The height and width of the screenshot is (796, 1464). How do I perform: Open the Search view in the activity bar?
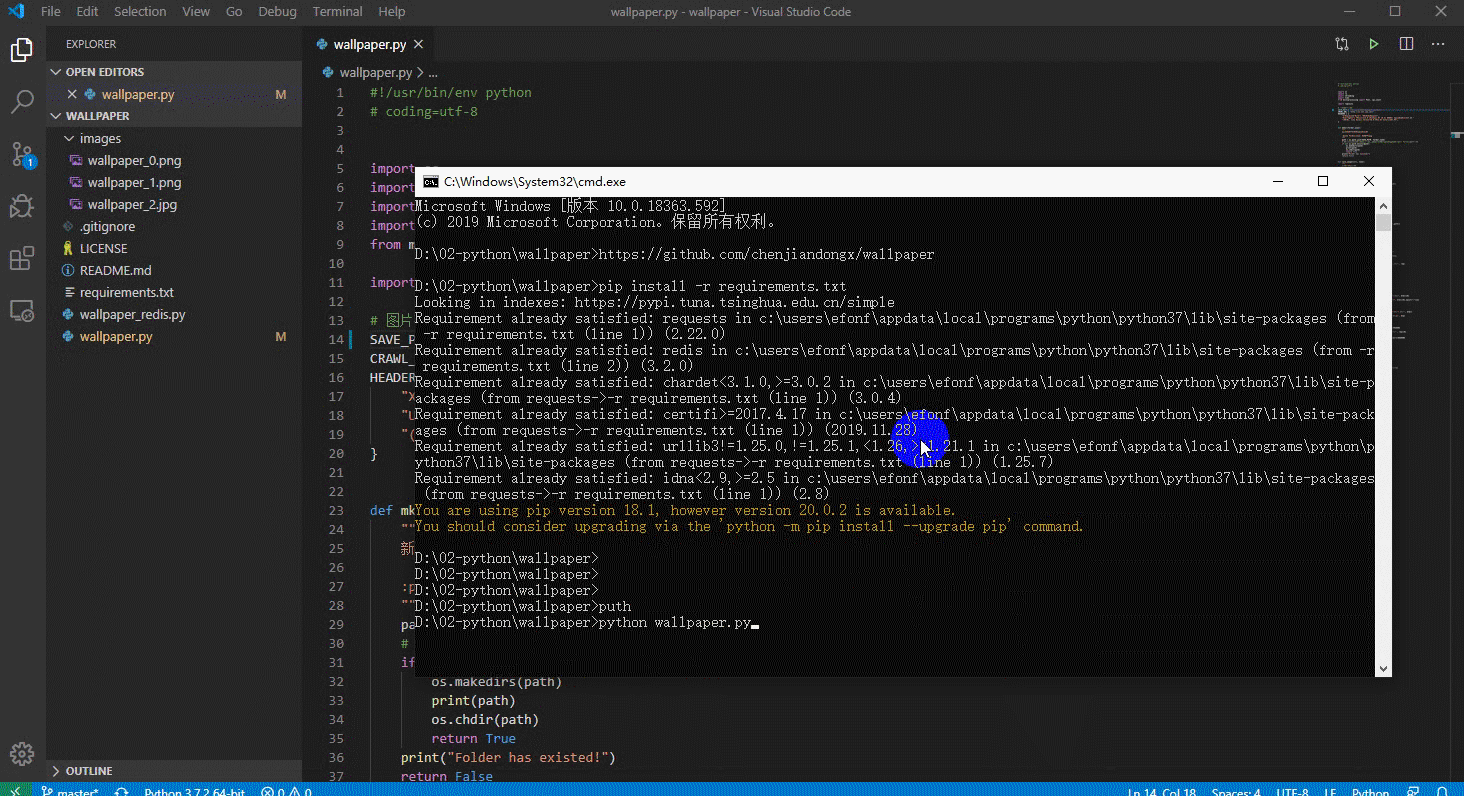22,102
